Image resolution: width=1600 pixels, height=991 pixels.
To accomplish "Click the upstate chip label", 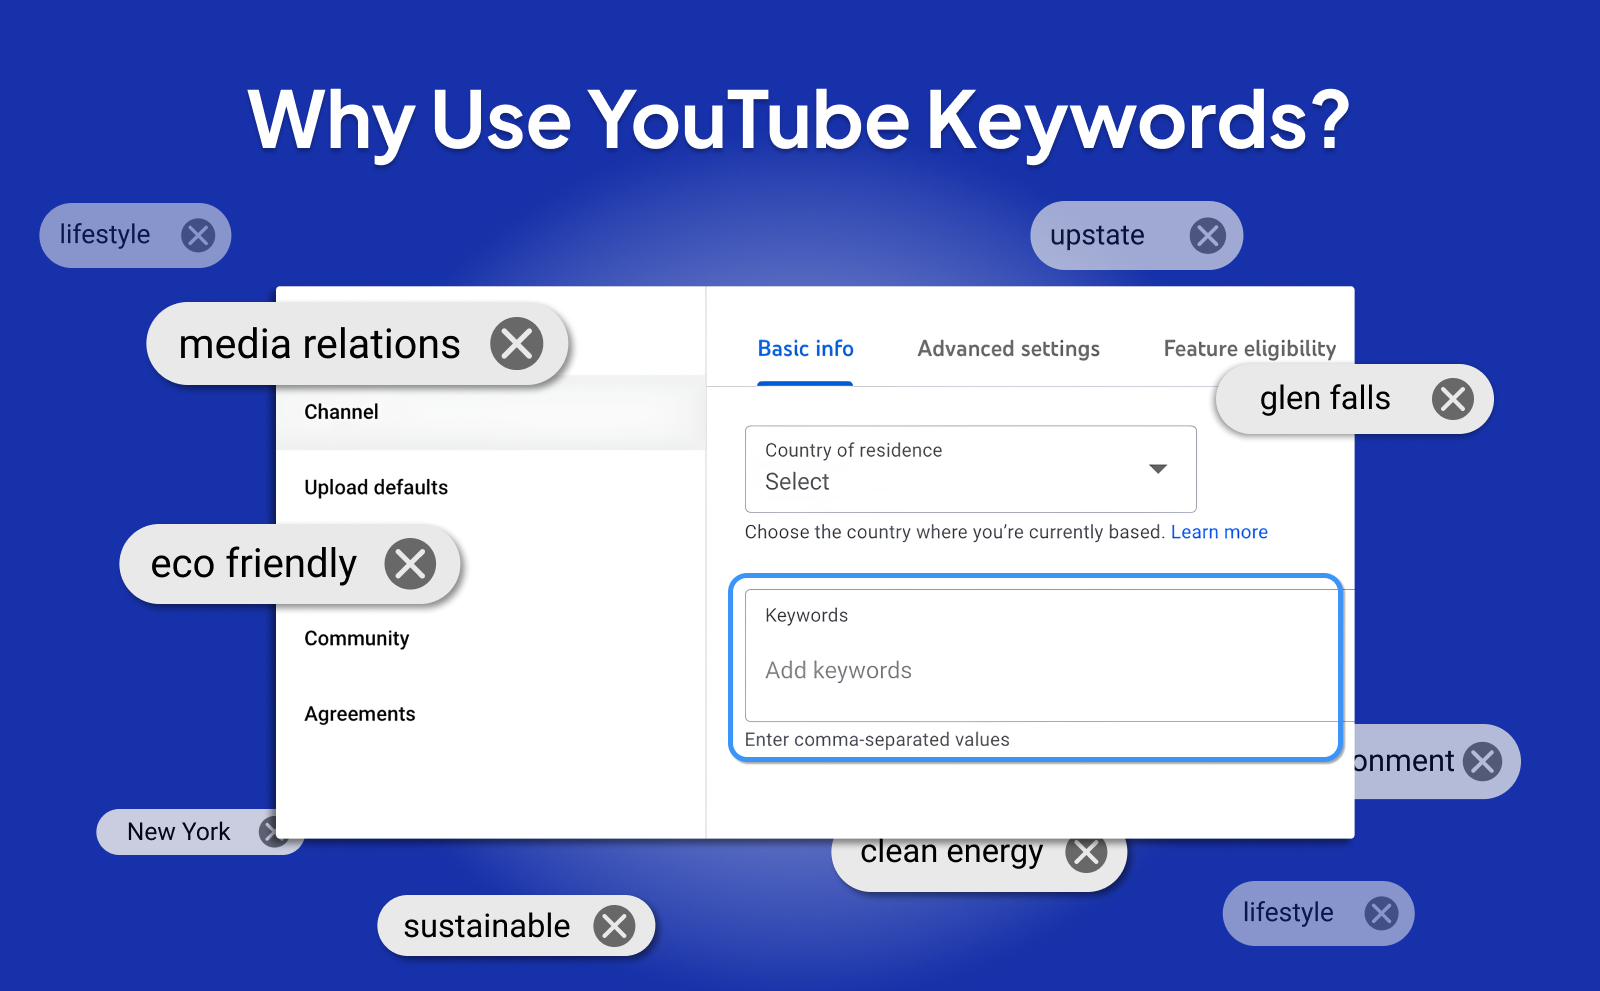I will click(x=1097, y=236).
